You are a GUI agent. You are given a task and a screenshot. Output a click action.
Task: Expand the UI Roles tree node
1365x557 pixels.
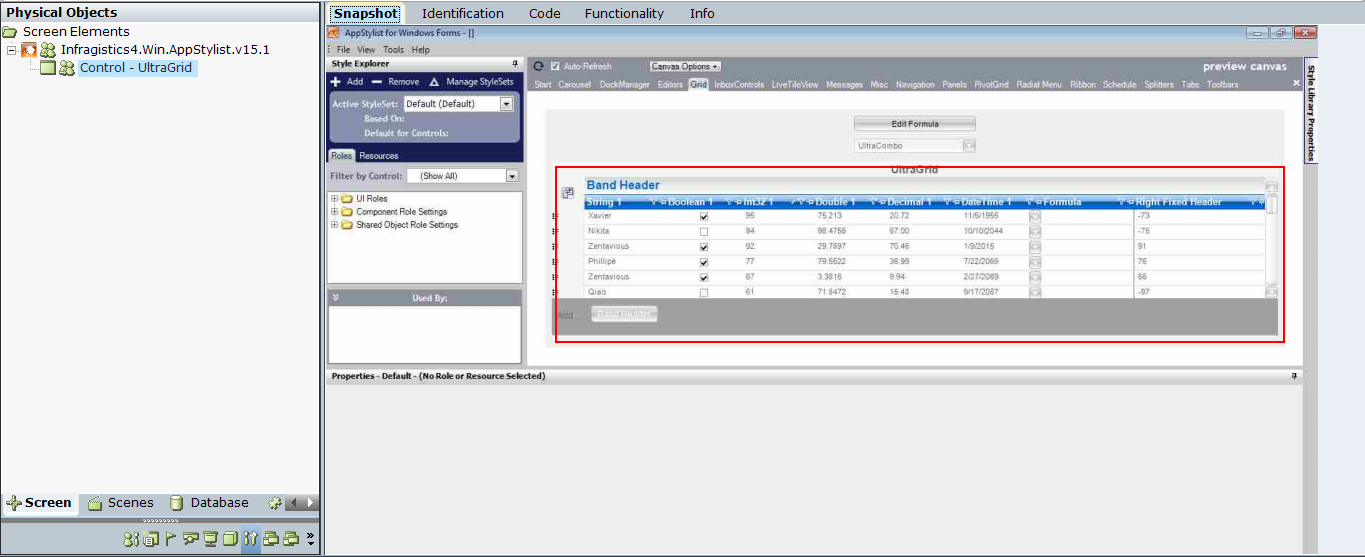(x=334, y=199)
